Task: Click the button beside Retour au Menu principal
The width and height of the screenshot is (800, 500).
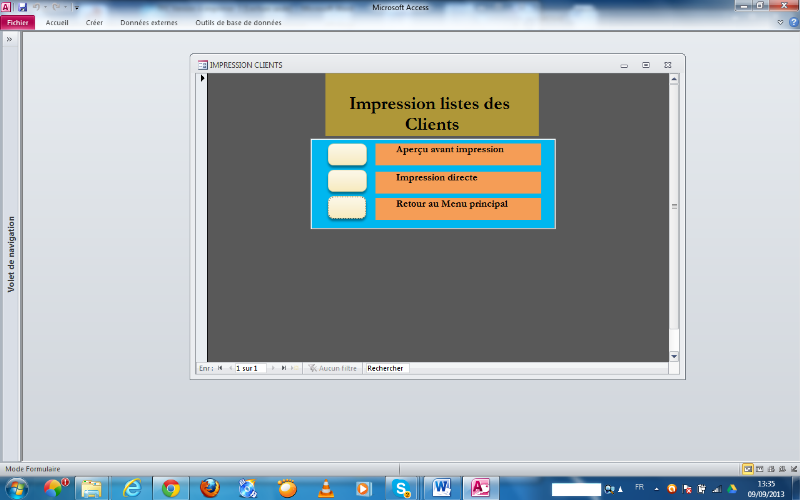Action: pos(347,208)
